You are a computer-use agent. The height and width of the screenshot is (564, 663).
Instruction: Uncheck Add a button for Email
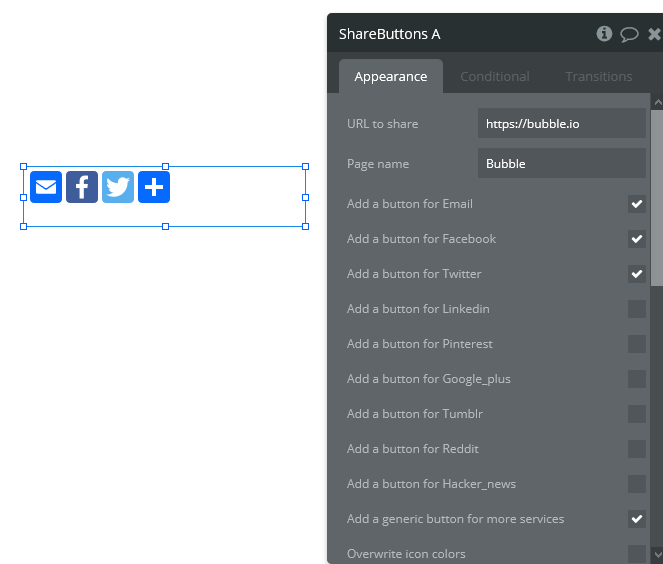[x=636, y=204]
